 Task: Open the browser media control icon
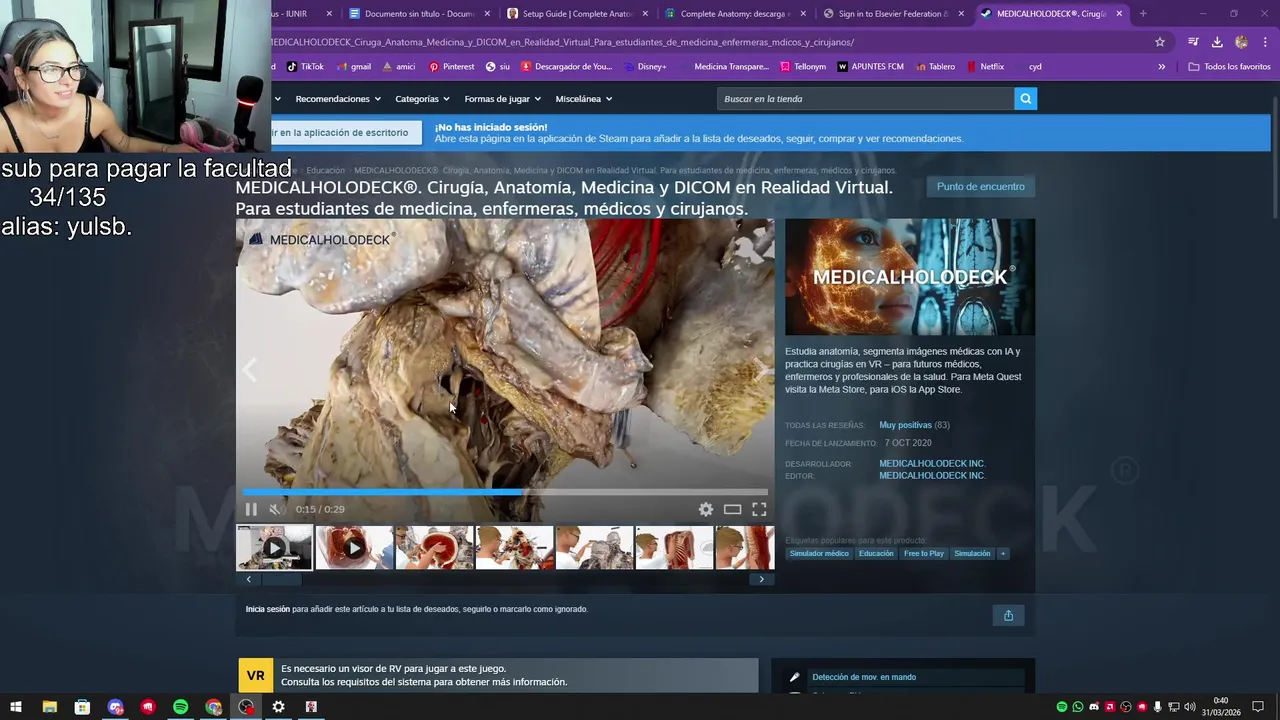[x=1193, y=42]
